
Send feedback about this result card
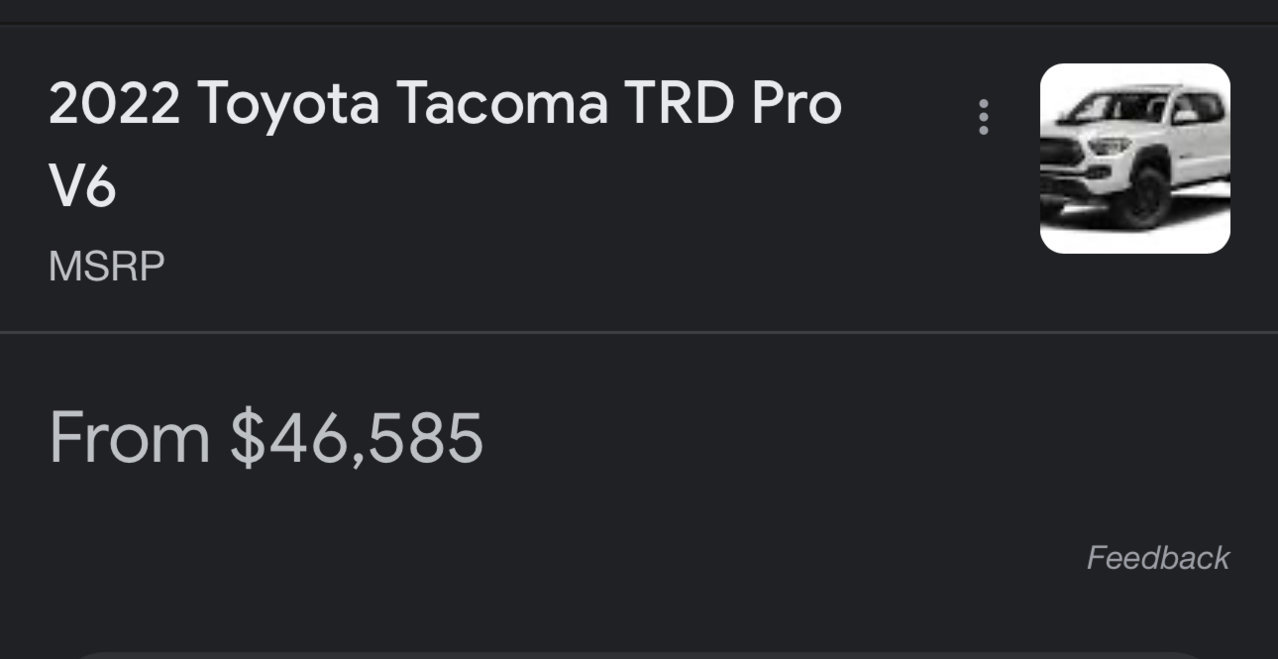click(1158, 557)
